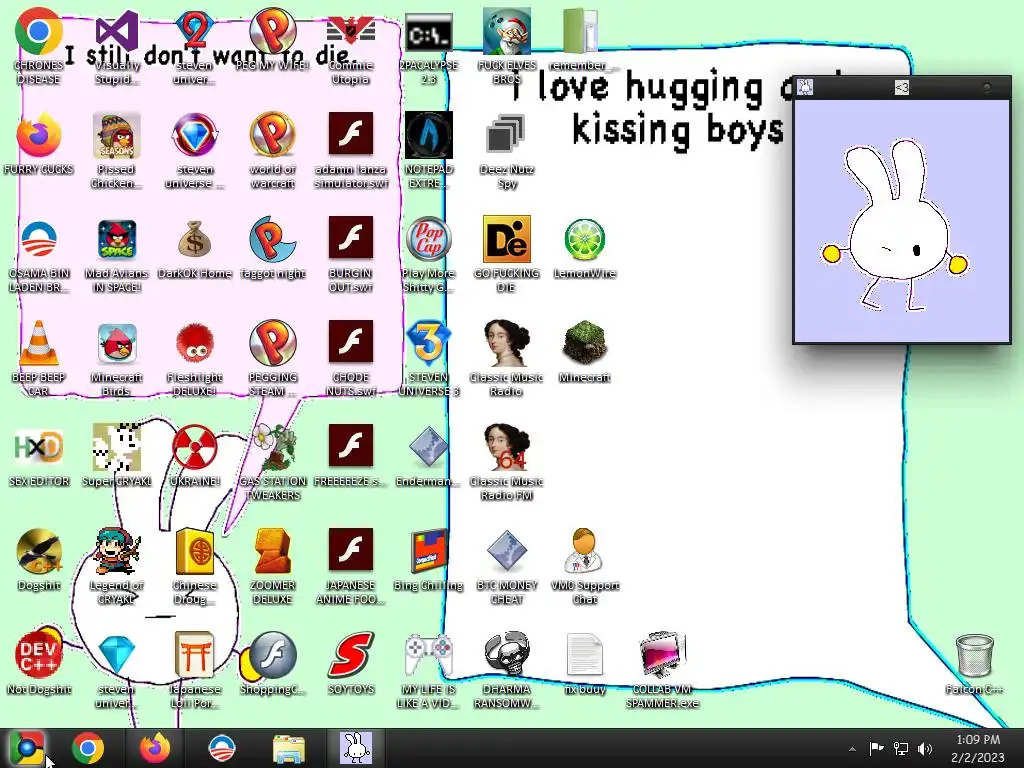Viewport: 1024px width, 768px height.
Task: Show hidden system tray icons
Action: tap(852, 749)
